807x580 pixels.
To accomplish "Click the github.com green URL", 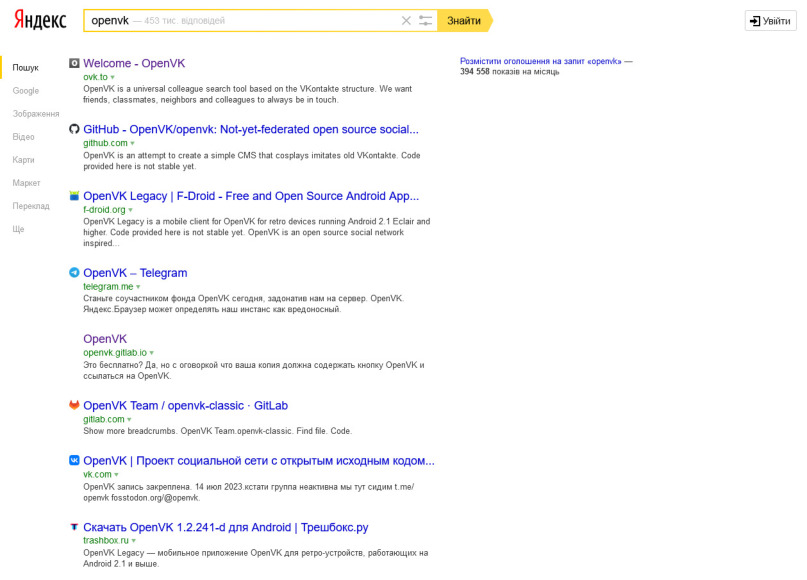I will pyautogui.click(x=106, y=143).
